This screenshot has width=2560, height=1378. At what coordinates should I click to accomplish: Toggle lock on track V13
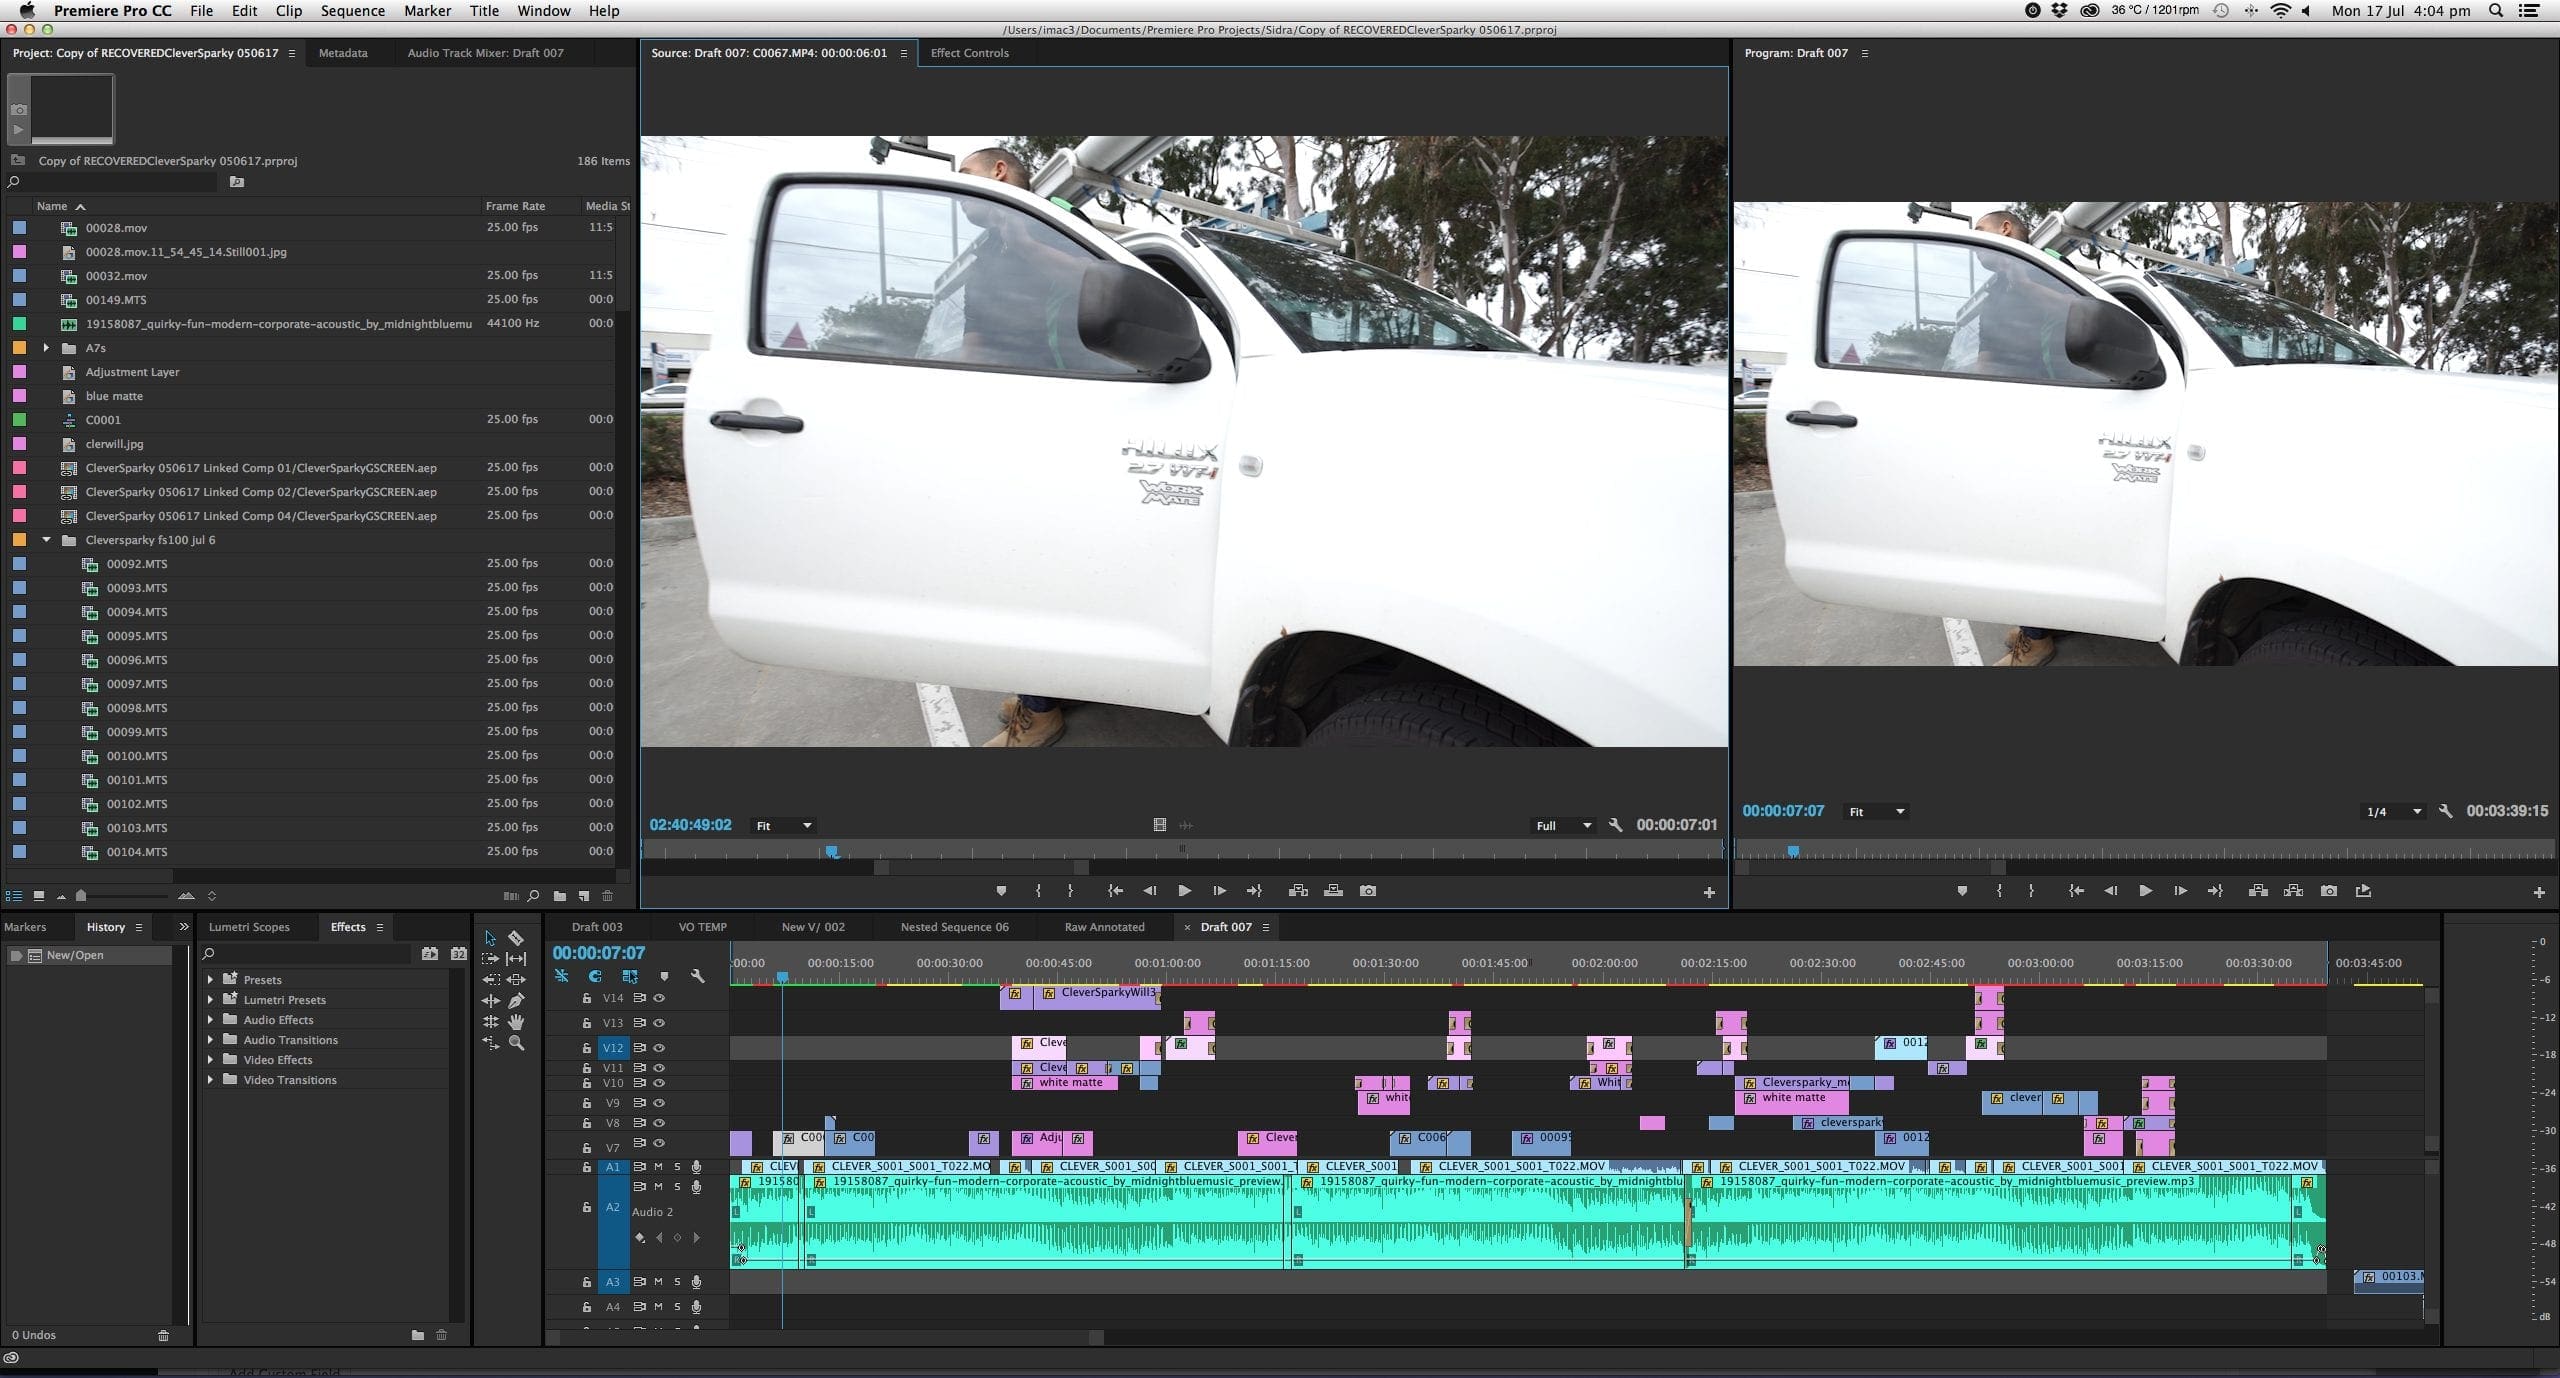pyautogui.click(x=587, y=1023)
